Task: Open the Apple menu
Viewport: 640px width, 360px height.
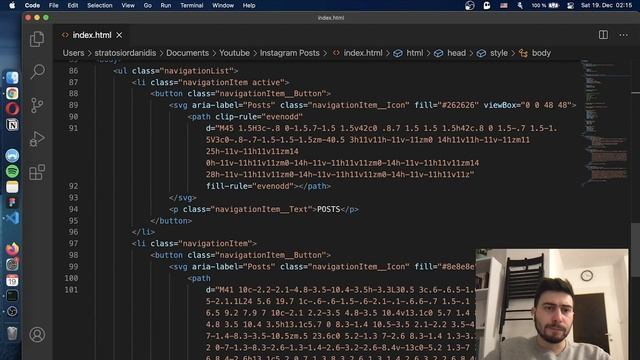Action: pos(12,5)
